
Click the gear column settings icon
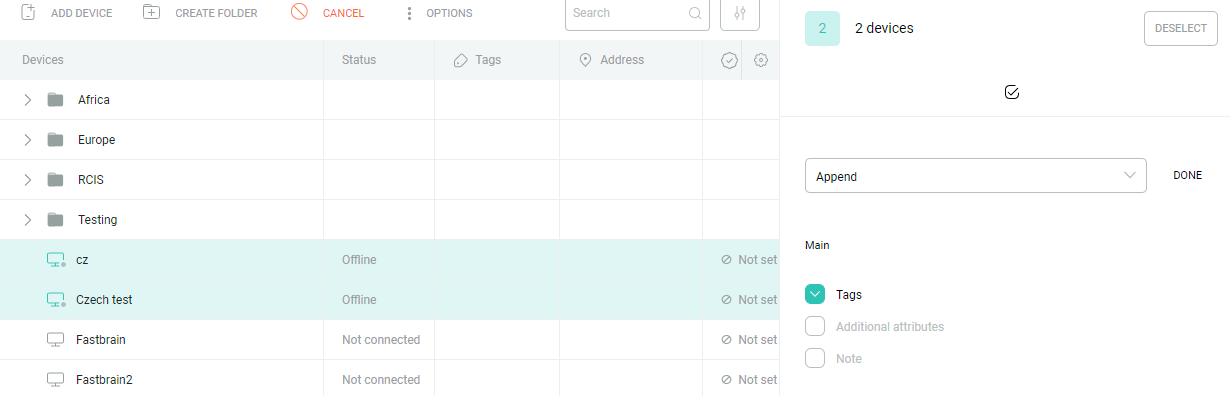click(761, 60)
